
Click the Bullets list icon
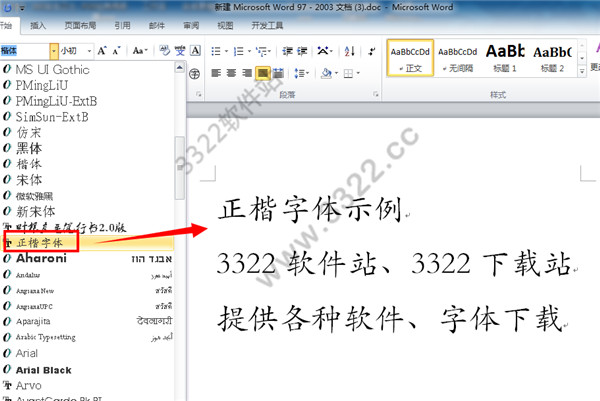click(x=216, y=51)
